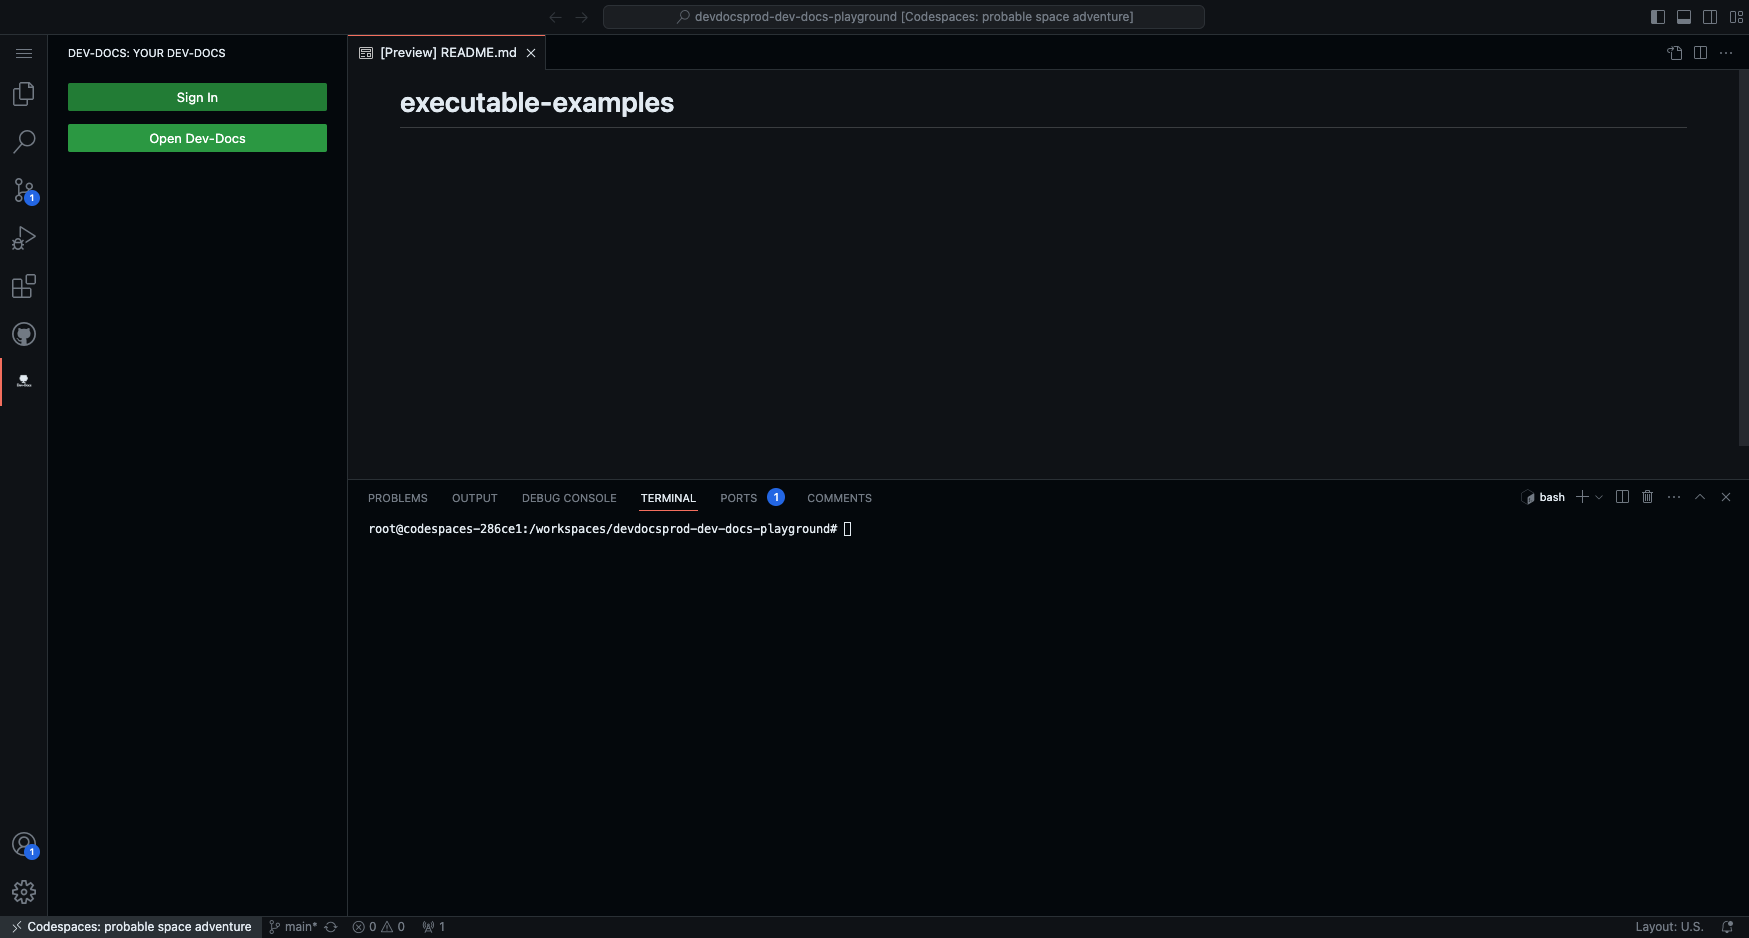Open the Extensions view icon
The height and width of the screenshot is (938, 1749).
coord(24,287)
